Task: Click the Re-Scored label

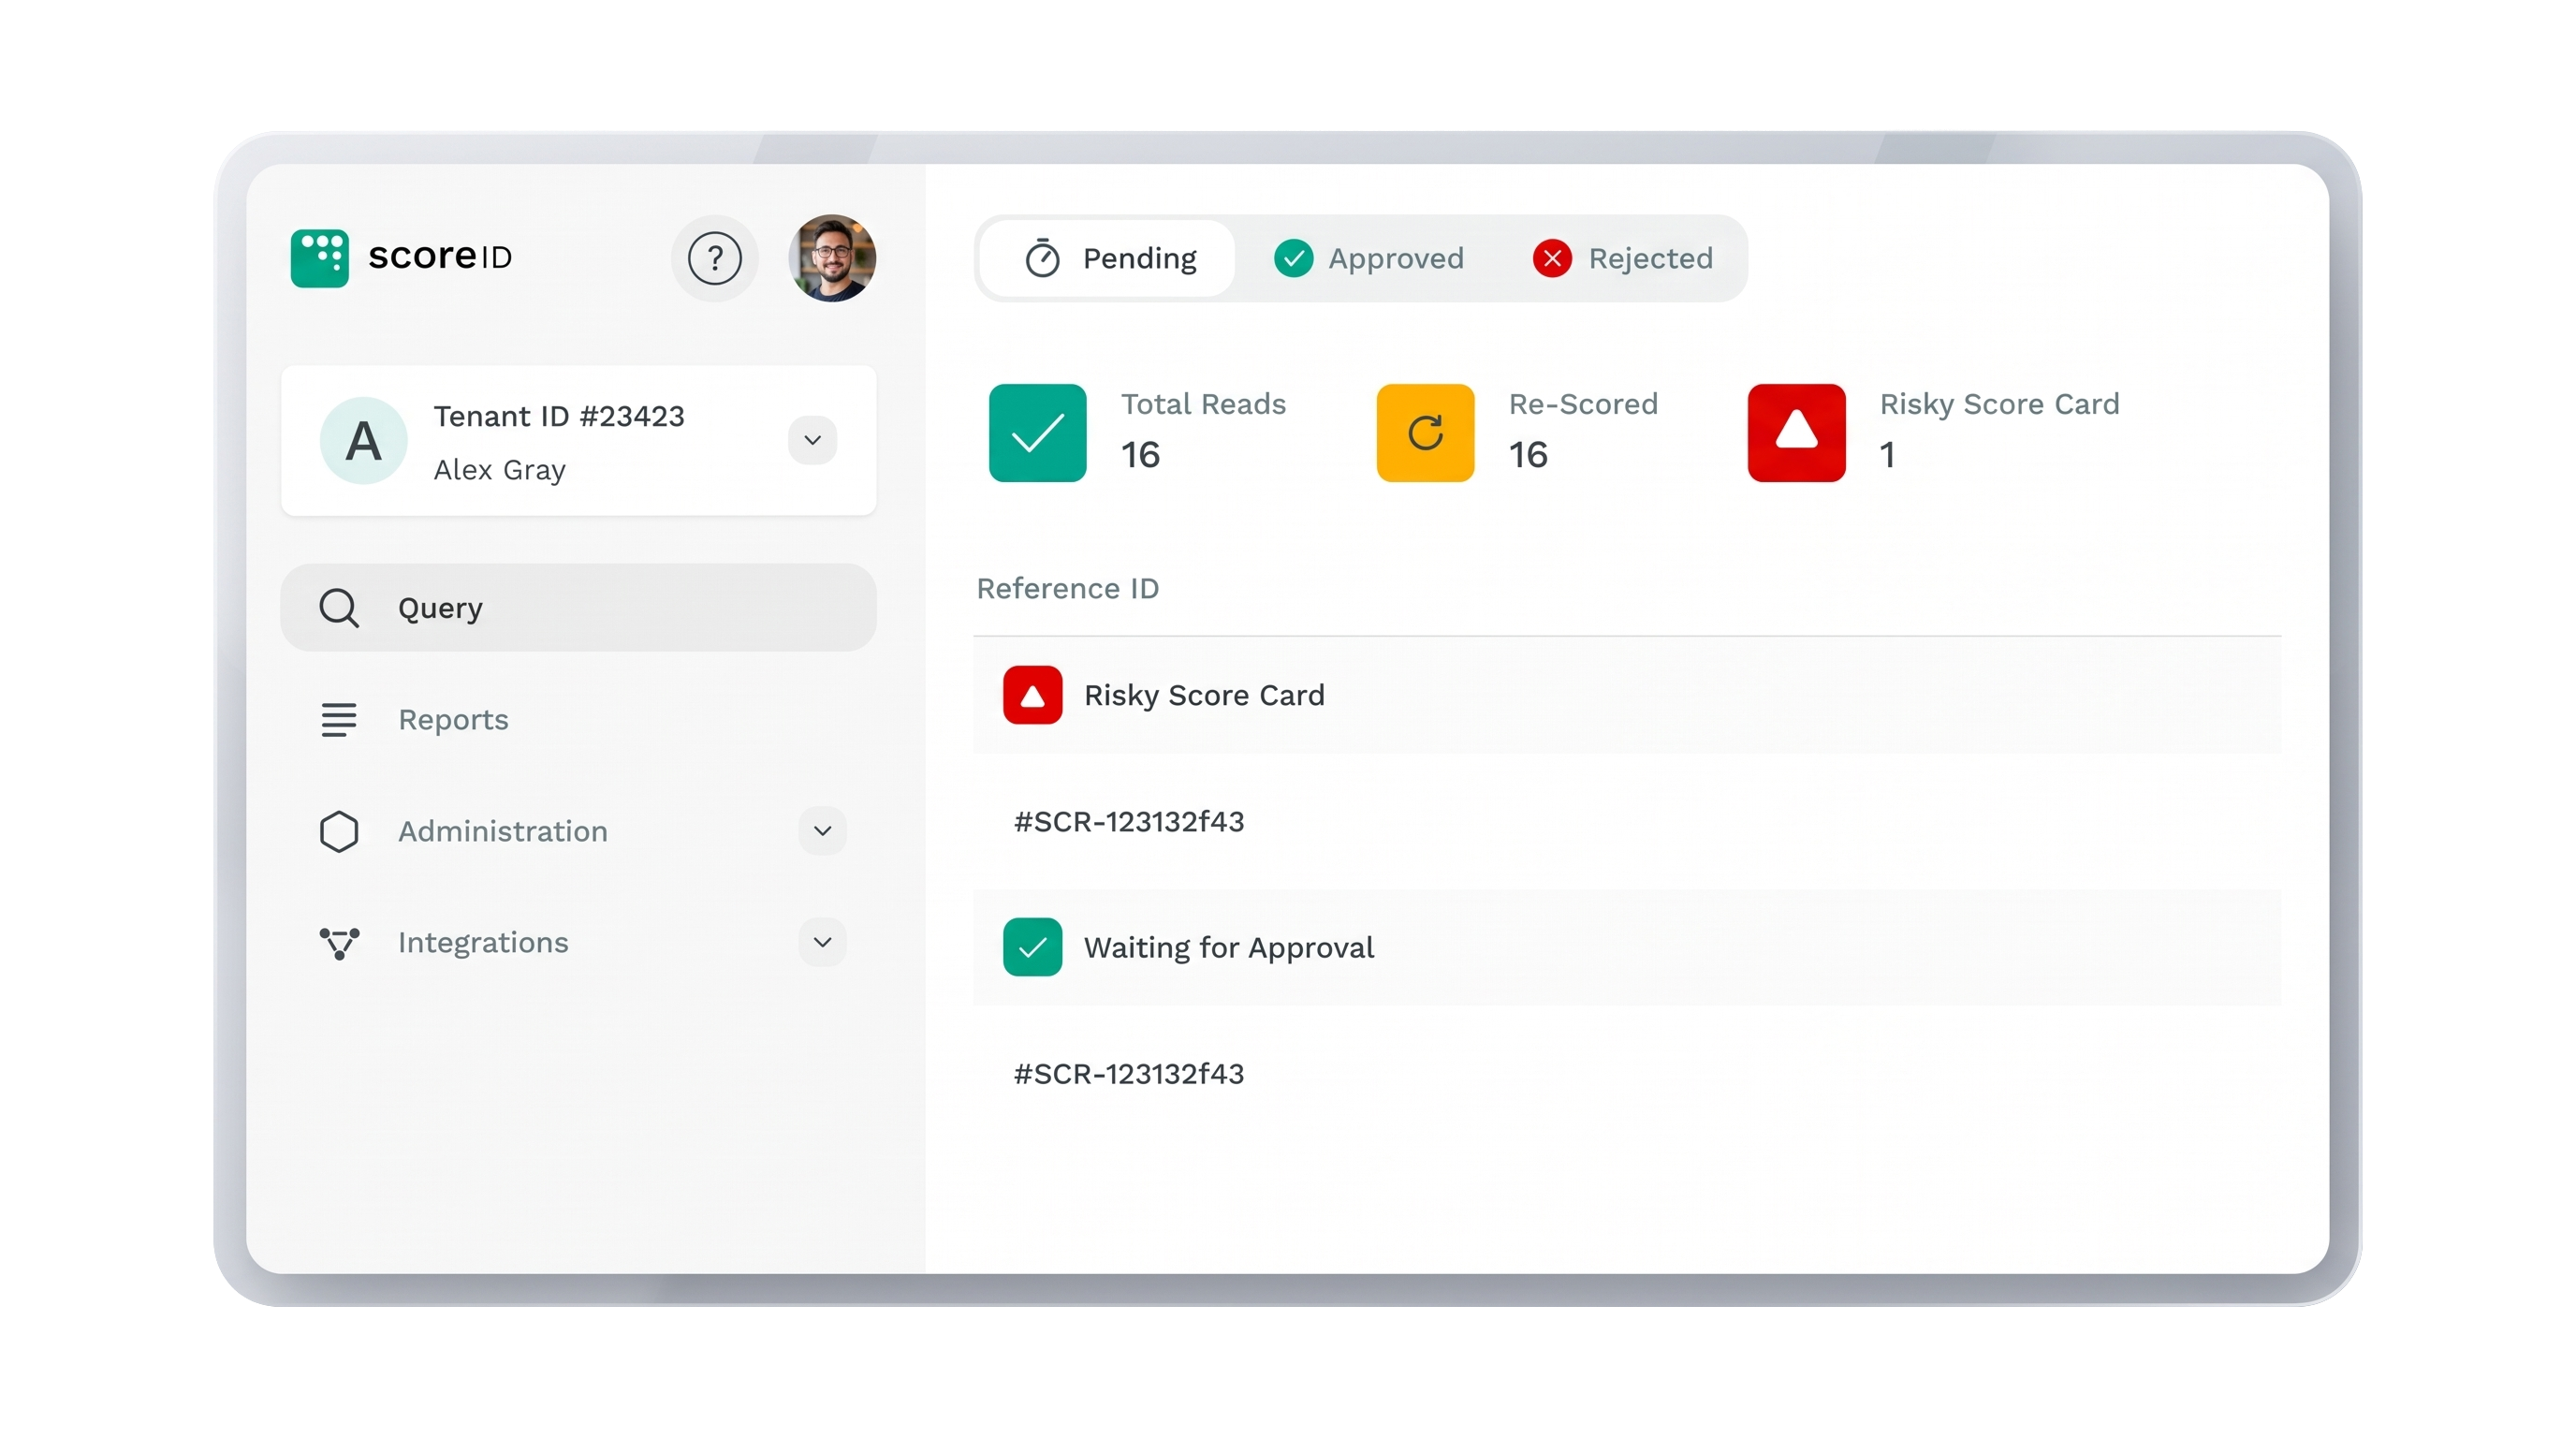Action: [1583, 404]
